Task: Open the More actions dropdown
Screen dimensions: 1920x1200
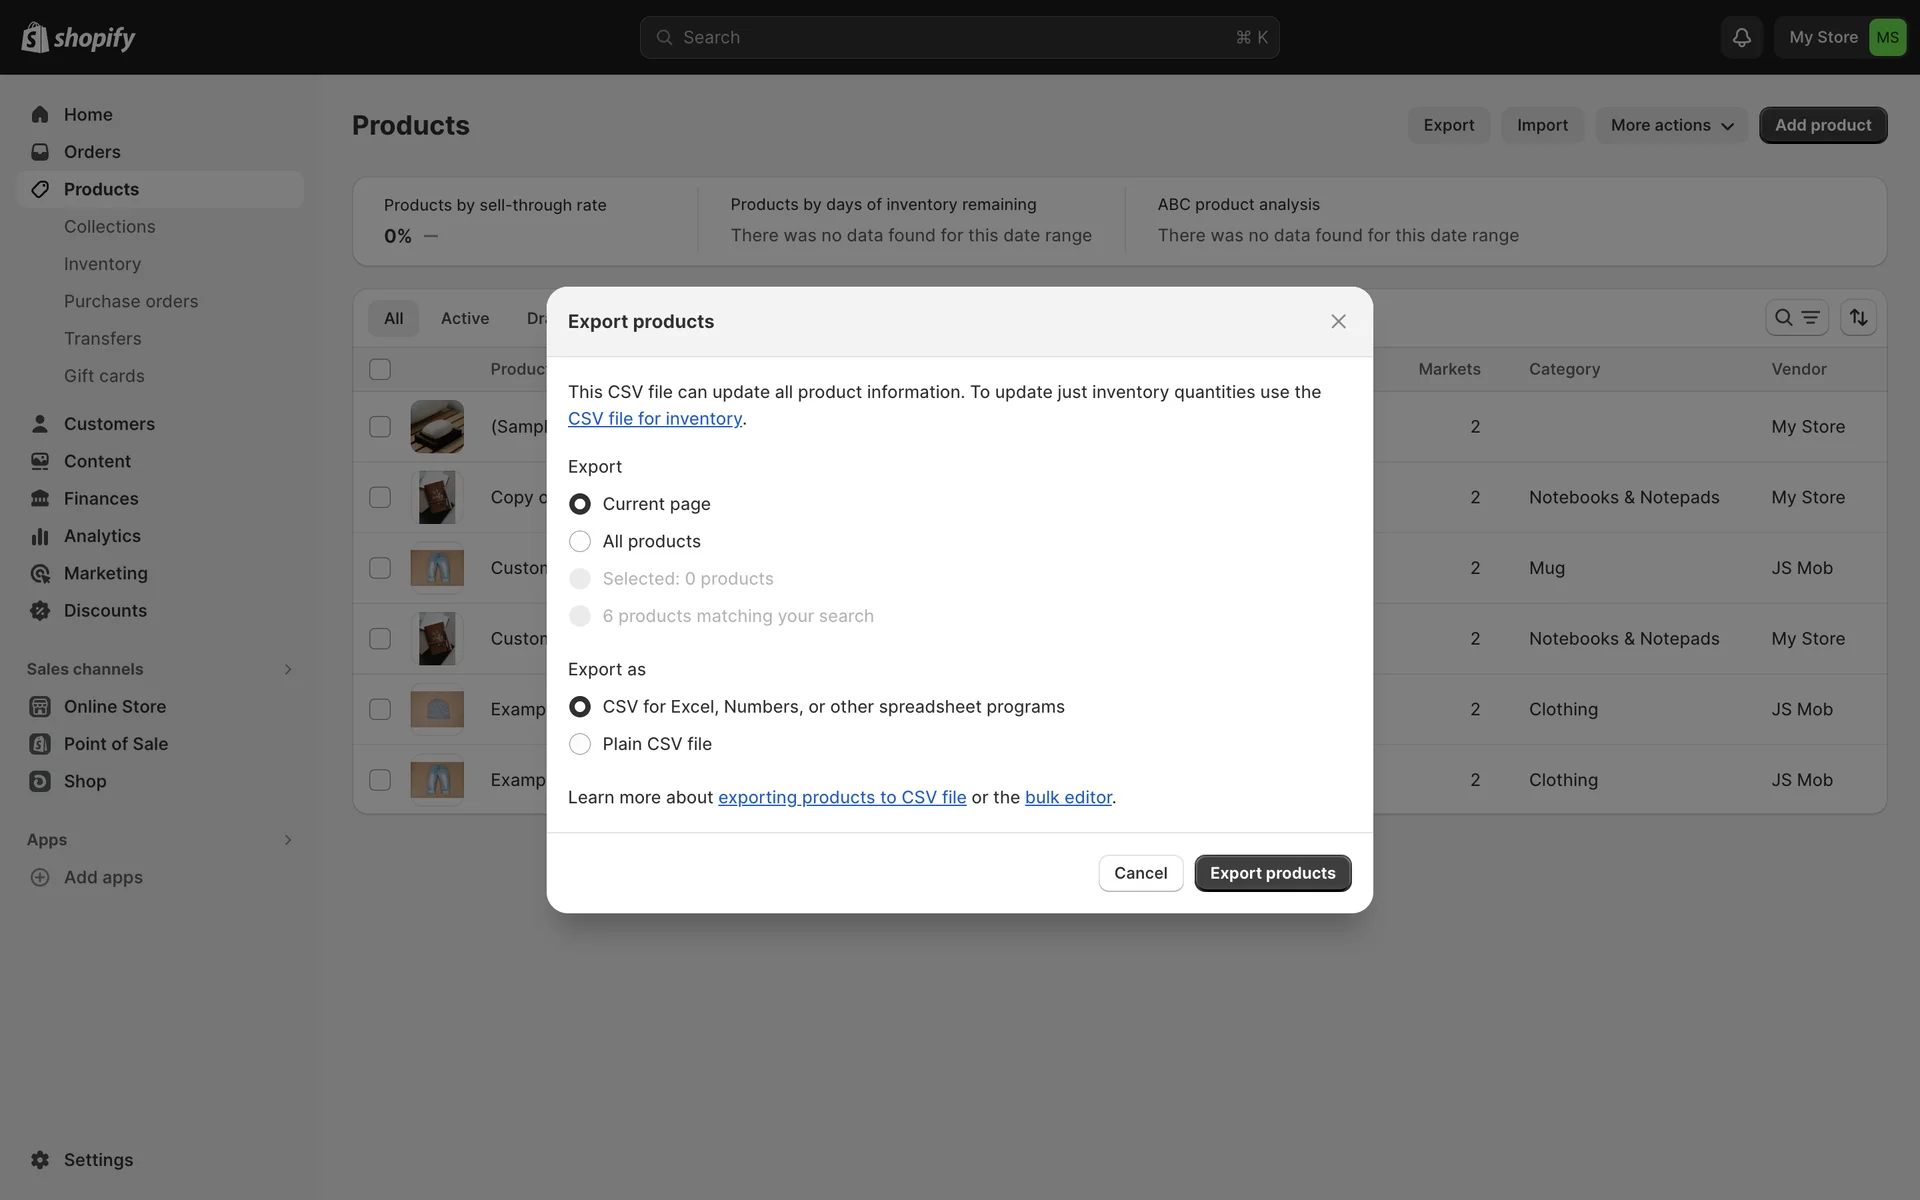Action: [x=1671, y=125]
